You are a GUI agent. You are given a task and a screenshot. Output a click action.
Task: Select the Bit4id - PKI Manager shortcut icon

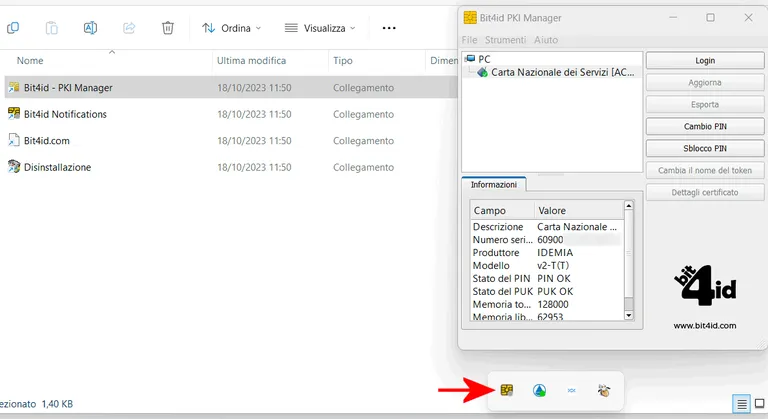click(14, 87)
